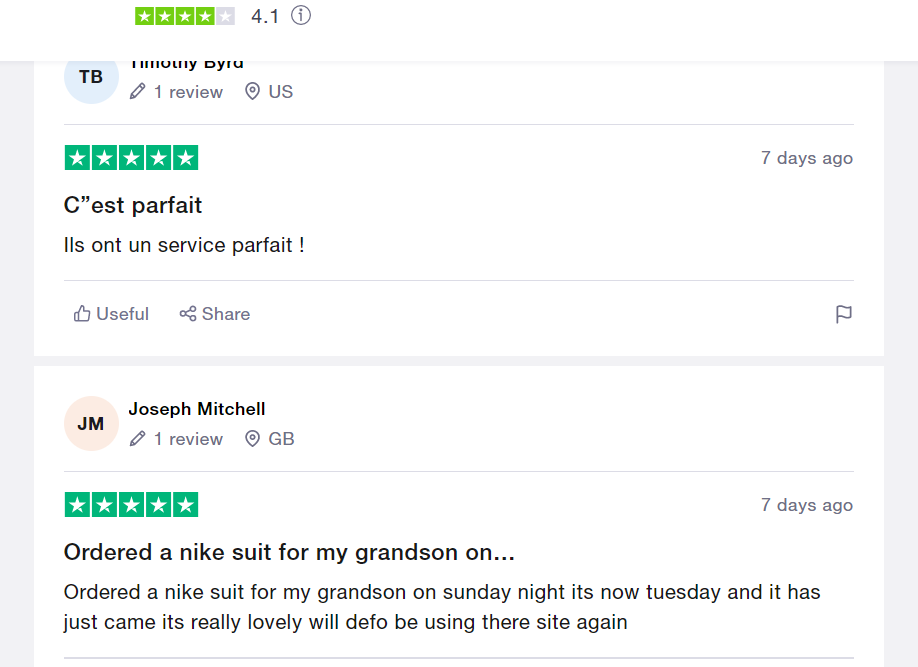
Task: Click the 4.1 overall star rating
Action: pyautogui.click(x=185, y=16)
